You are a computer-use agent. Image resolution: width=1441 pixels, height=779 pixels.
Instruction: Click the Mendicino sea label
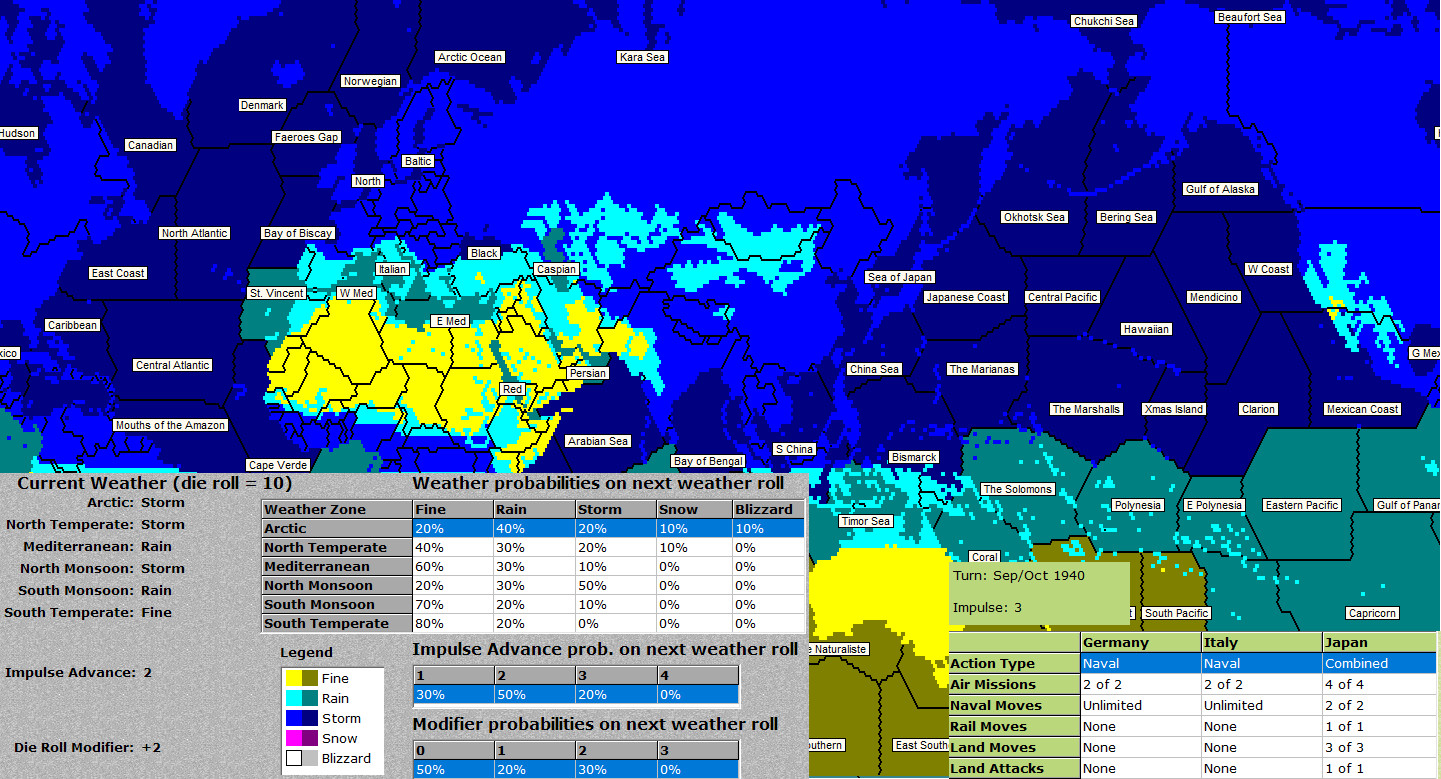[1214, 297]
